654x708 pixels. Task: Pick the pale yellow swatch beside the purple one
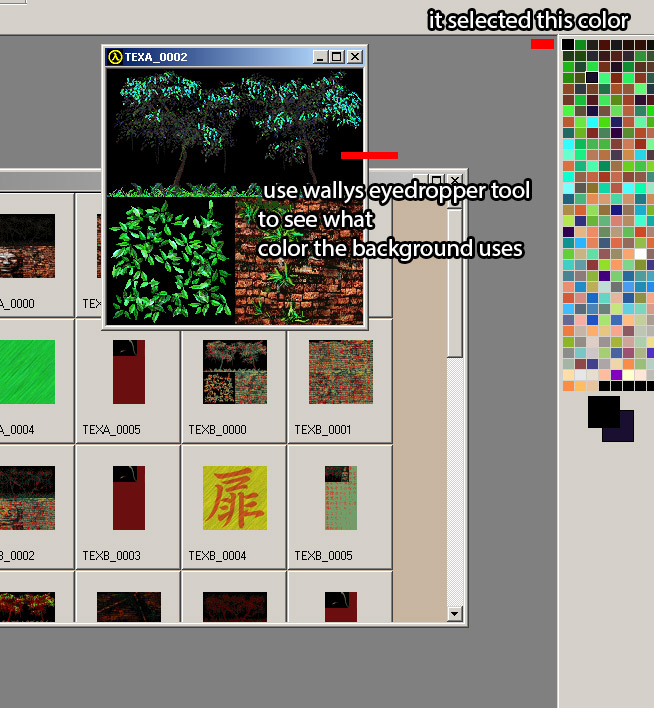[x=628, y=374]
